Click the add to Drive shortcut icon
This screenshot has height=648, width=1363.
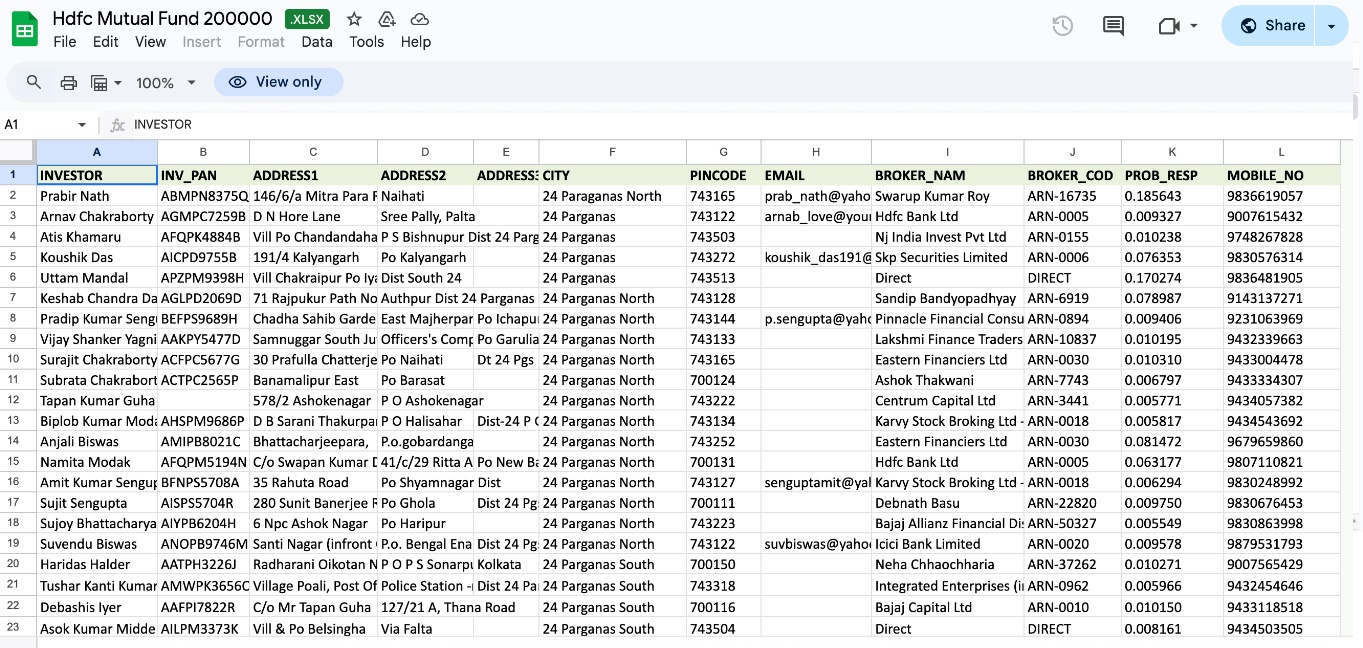pyautogui.click(x=387, y=20)
